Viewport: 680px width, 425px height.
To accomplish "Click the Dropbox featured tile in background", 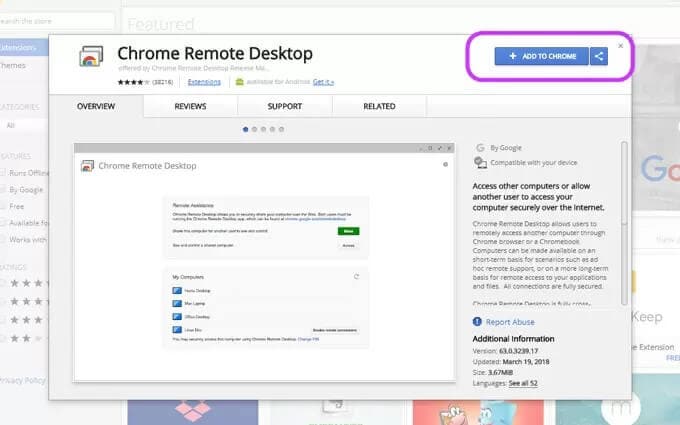I will coord(193,412).
